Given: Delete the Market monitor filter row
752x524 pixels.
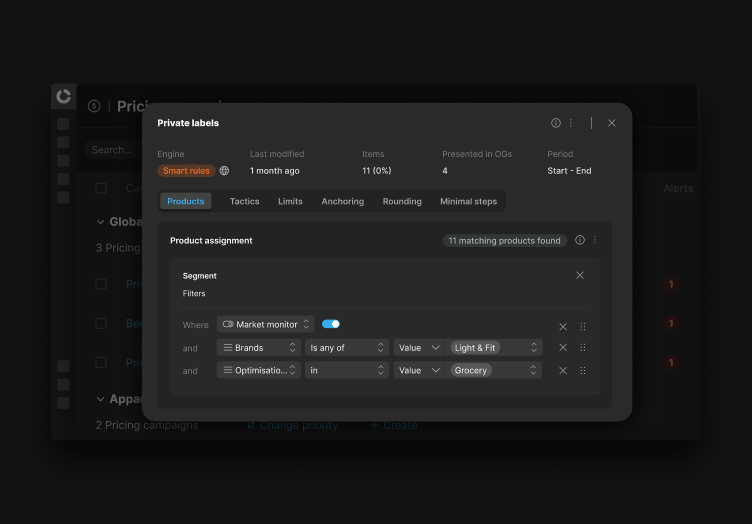Looking at the screenshot, I should 563,327.
